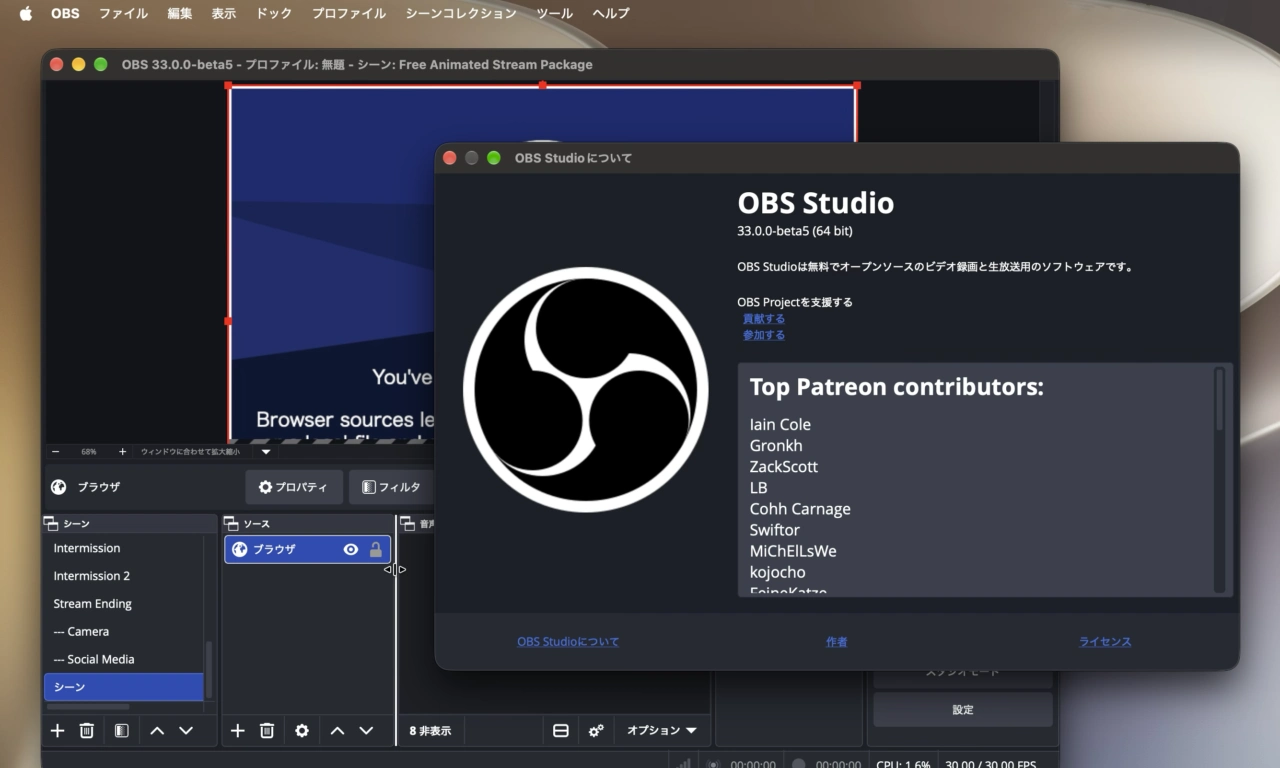Click the フィルタ button
The width and height of the screenshot is (1280, 768).
pyautogui.click(x=391, y=487)
